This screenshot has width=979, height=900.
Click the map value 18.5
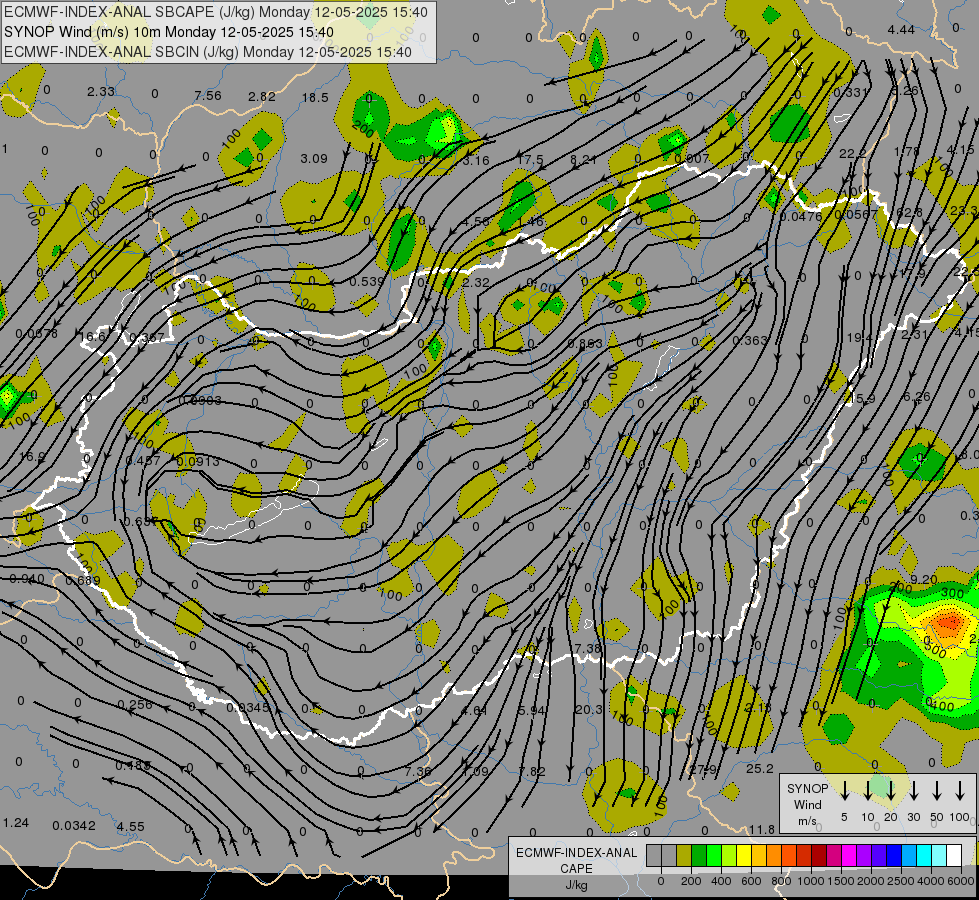(x=315, y=97)
